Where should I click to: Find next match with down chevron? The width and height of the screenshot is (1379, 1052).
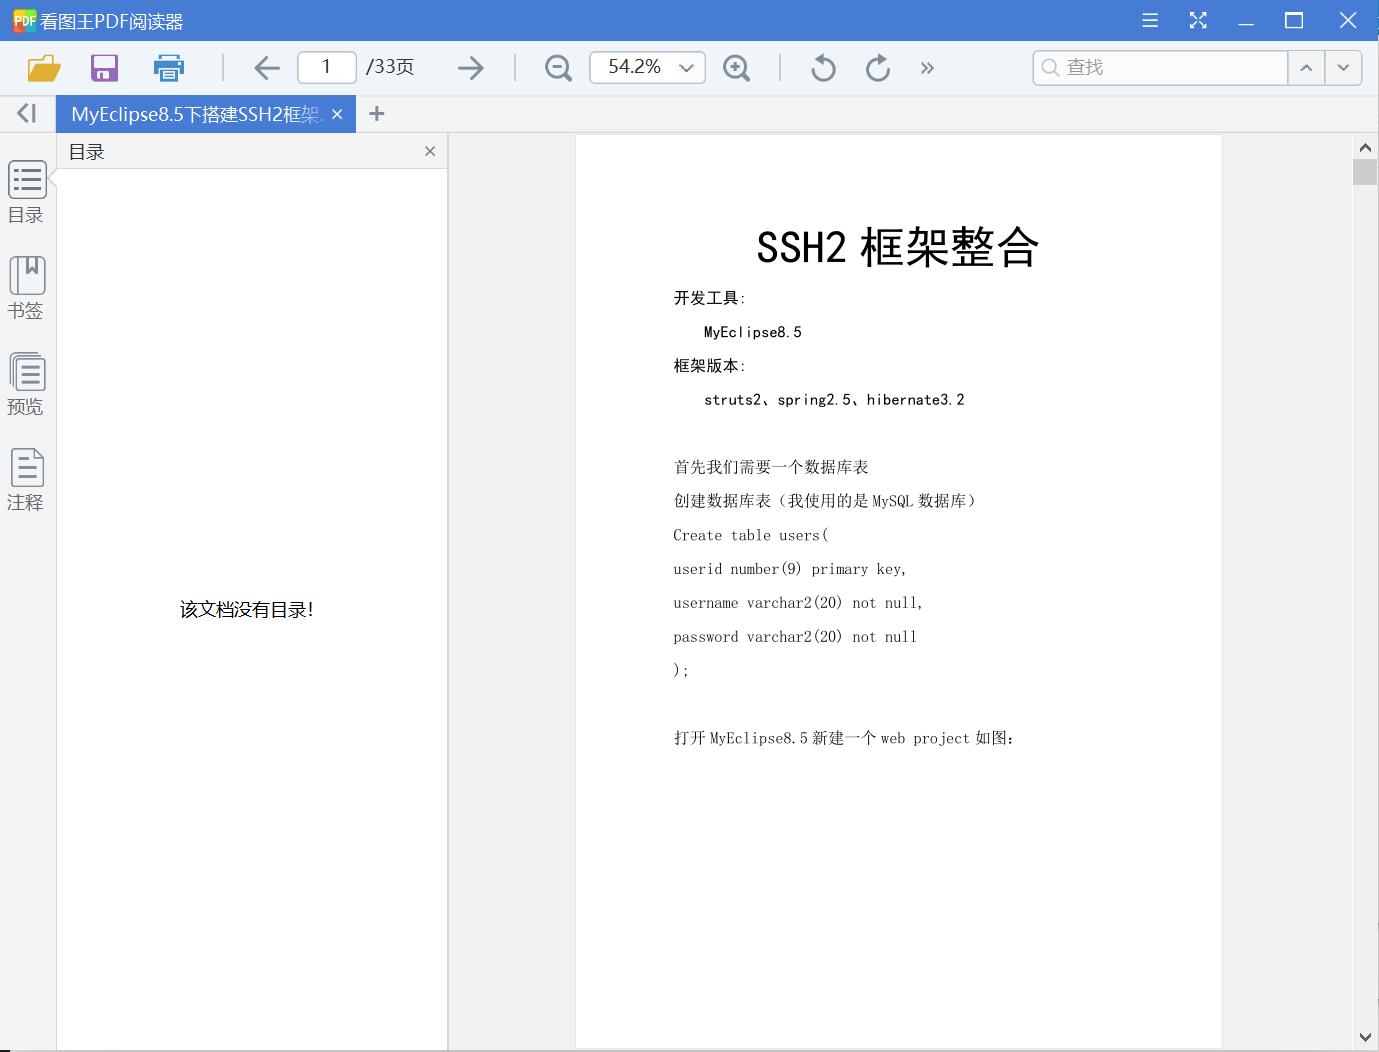1343,67
